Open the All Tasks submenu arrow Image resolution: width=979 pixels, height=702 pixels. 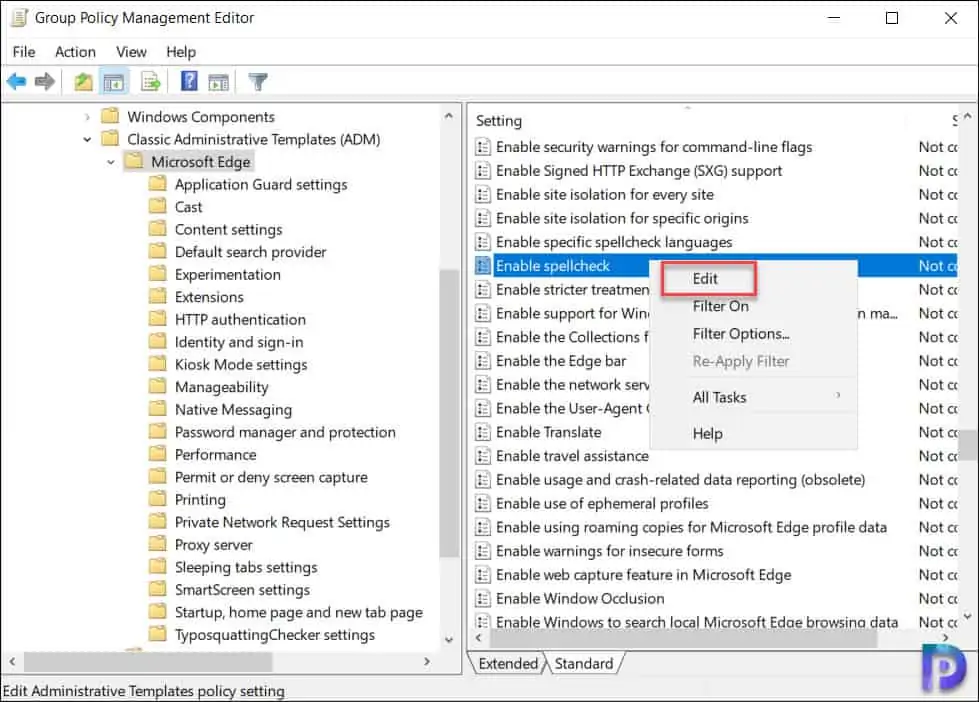pyautogui.click(x=839, y=395)
